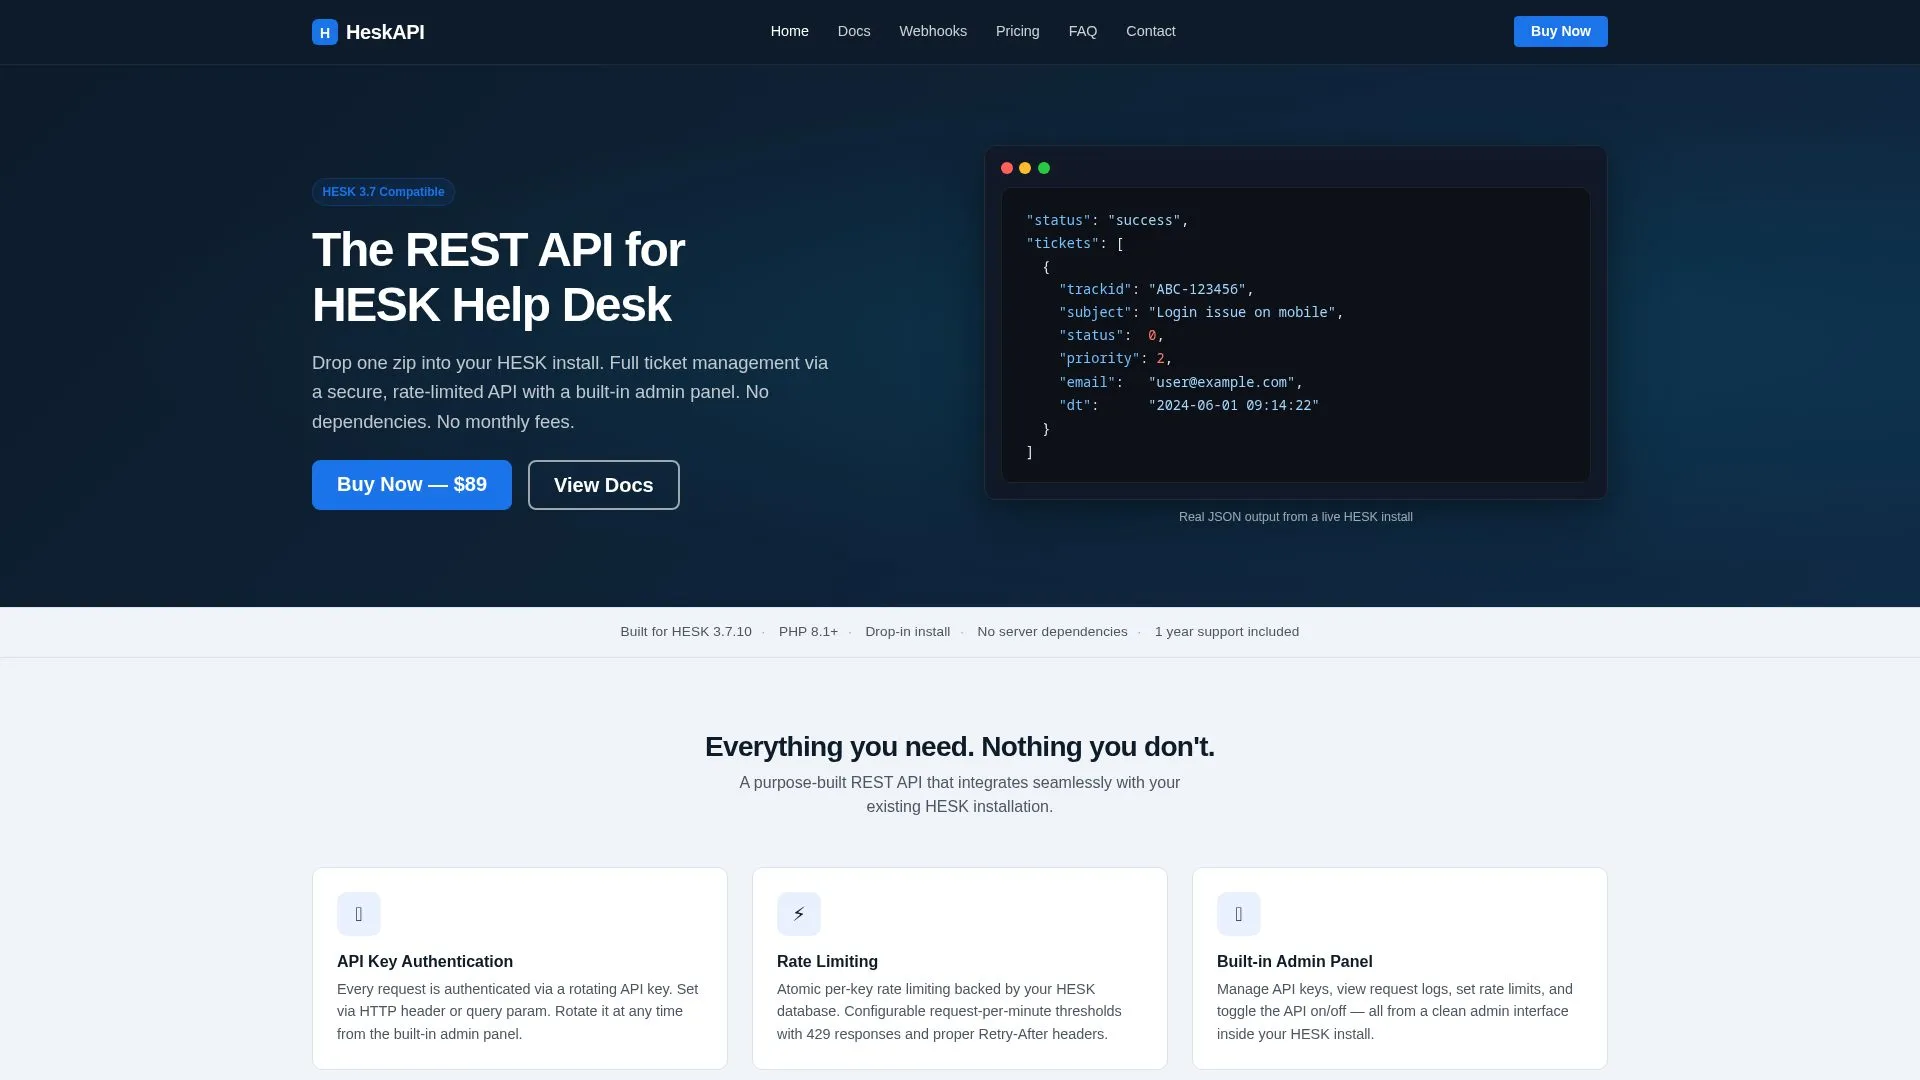The width and height of the screenshot is (1920, 1080).
Task: Click the "email": "user@example.com" code line
Action: (x=1181, y=382)
